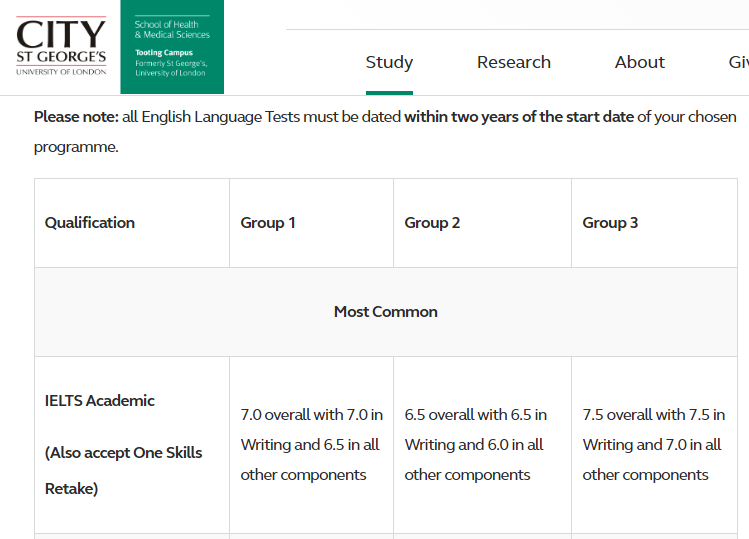This screenshot has height=539, width=749.
Task: Select the 7.5 overall Group 3 IELTS cell
Action: 654,445
